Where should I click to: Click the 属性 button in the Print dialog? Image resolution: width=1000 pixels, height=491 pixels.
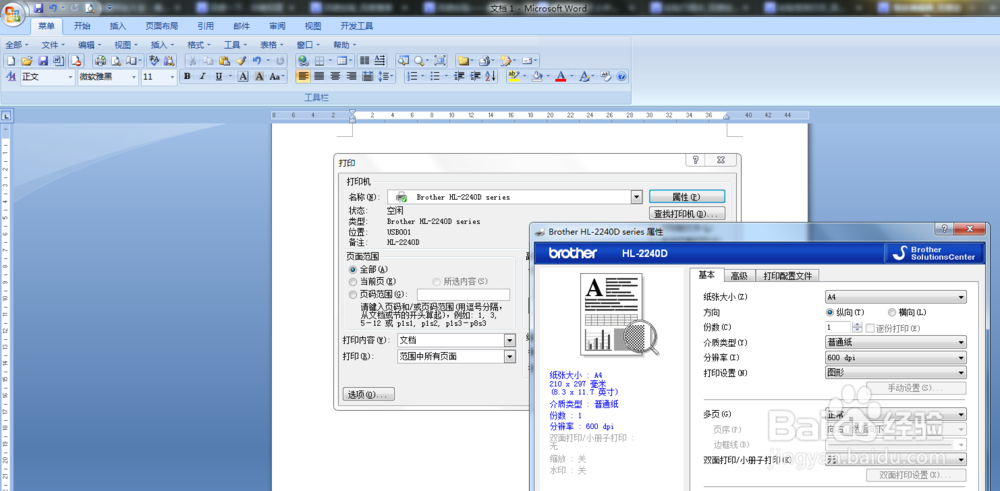coord(687,197)
